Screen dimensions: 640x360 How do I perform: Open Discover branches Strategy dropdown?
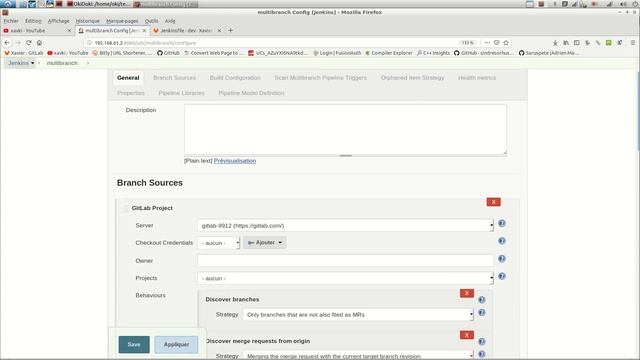coord(358,315)
